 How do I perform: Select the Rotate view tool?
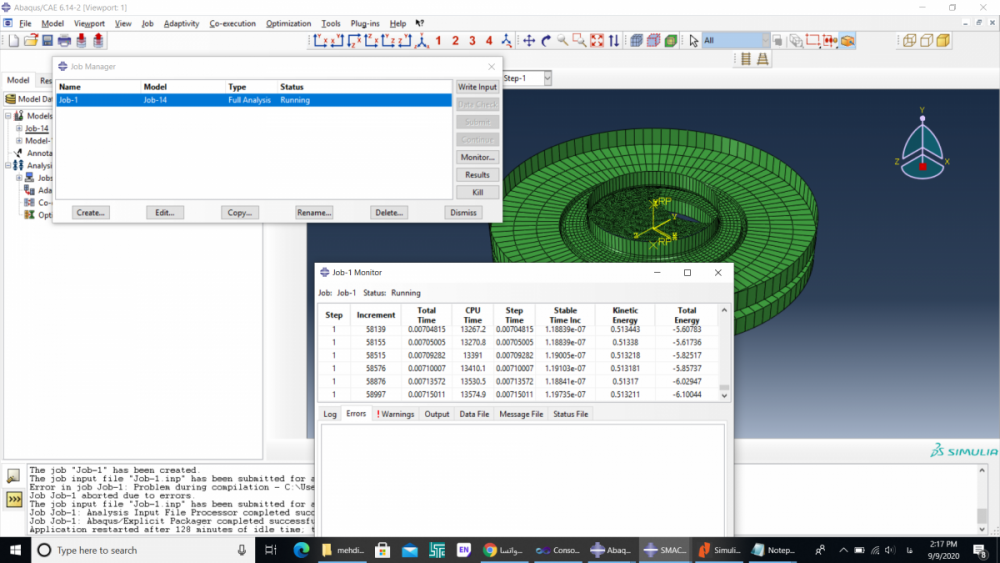pos(546,41)
